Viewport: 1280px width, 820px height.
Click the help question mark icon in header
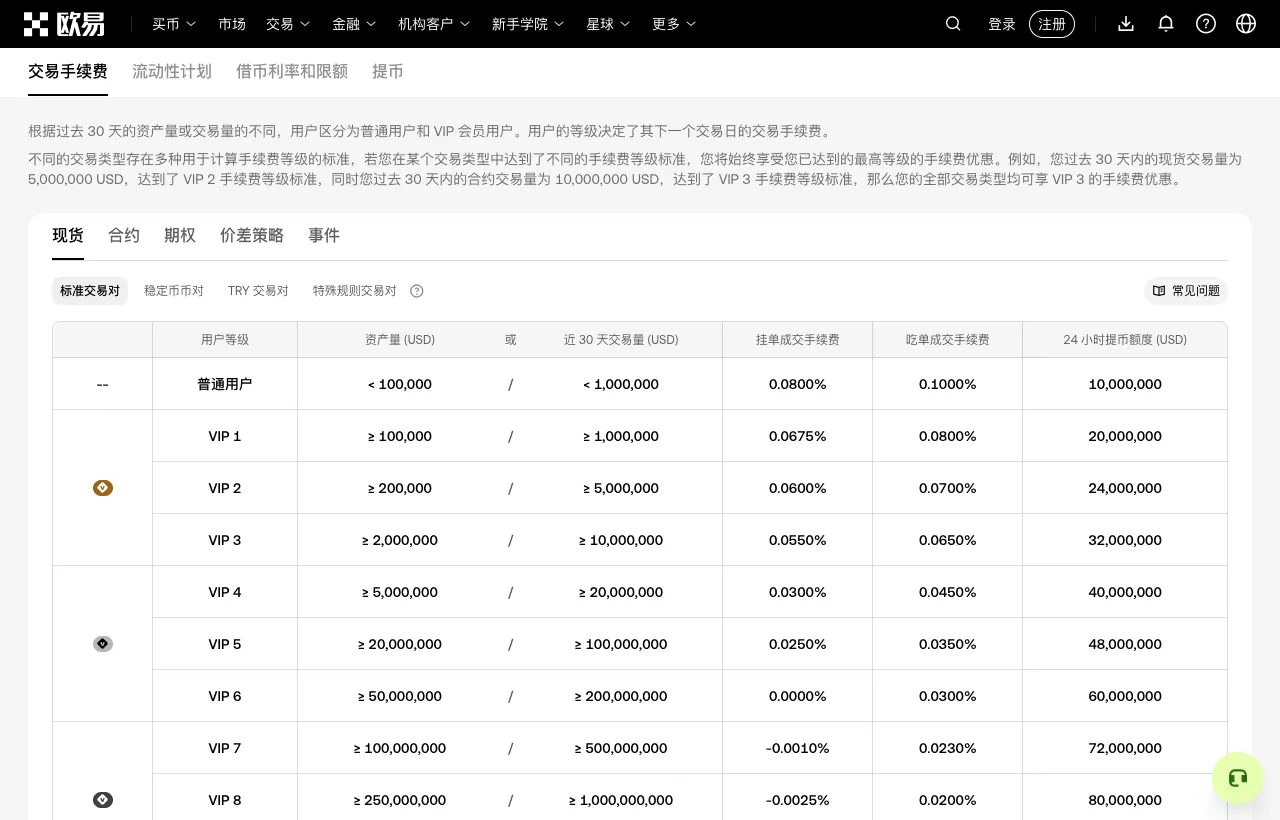(x=1206, y=24)
